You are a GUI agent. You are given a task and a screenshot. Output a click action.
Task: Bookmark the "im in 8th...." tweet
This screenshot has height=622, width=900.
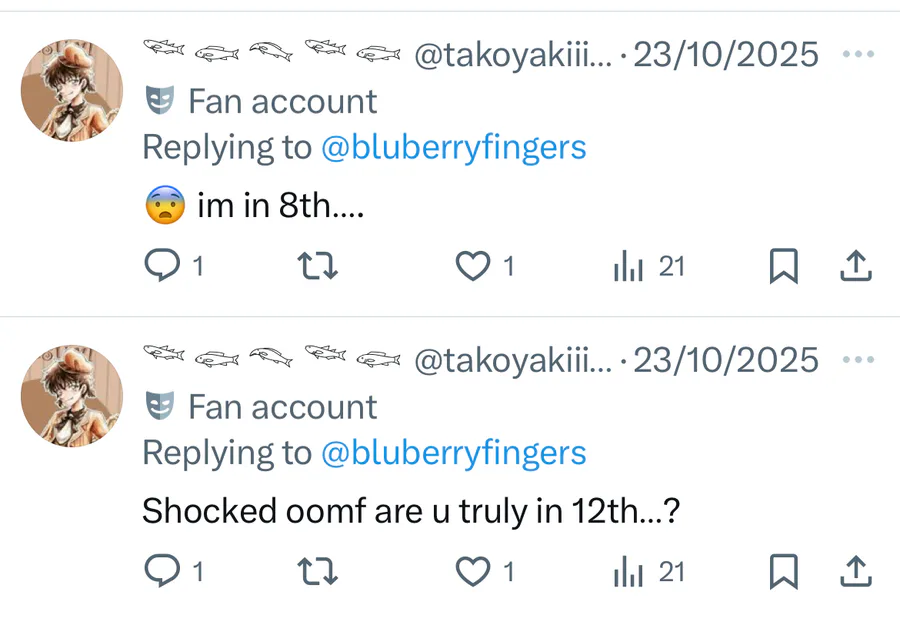tap(784, 266)
